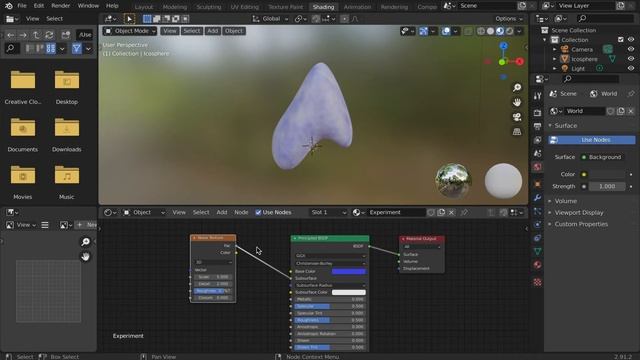Viewport: 640px width, 360px height.
Task: Open the Desktop folder
Action: tap(67, 87)
